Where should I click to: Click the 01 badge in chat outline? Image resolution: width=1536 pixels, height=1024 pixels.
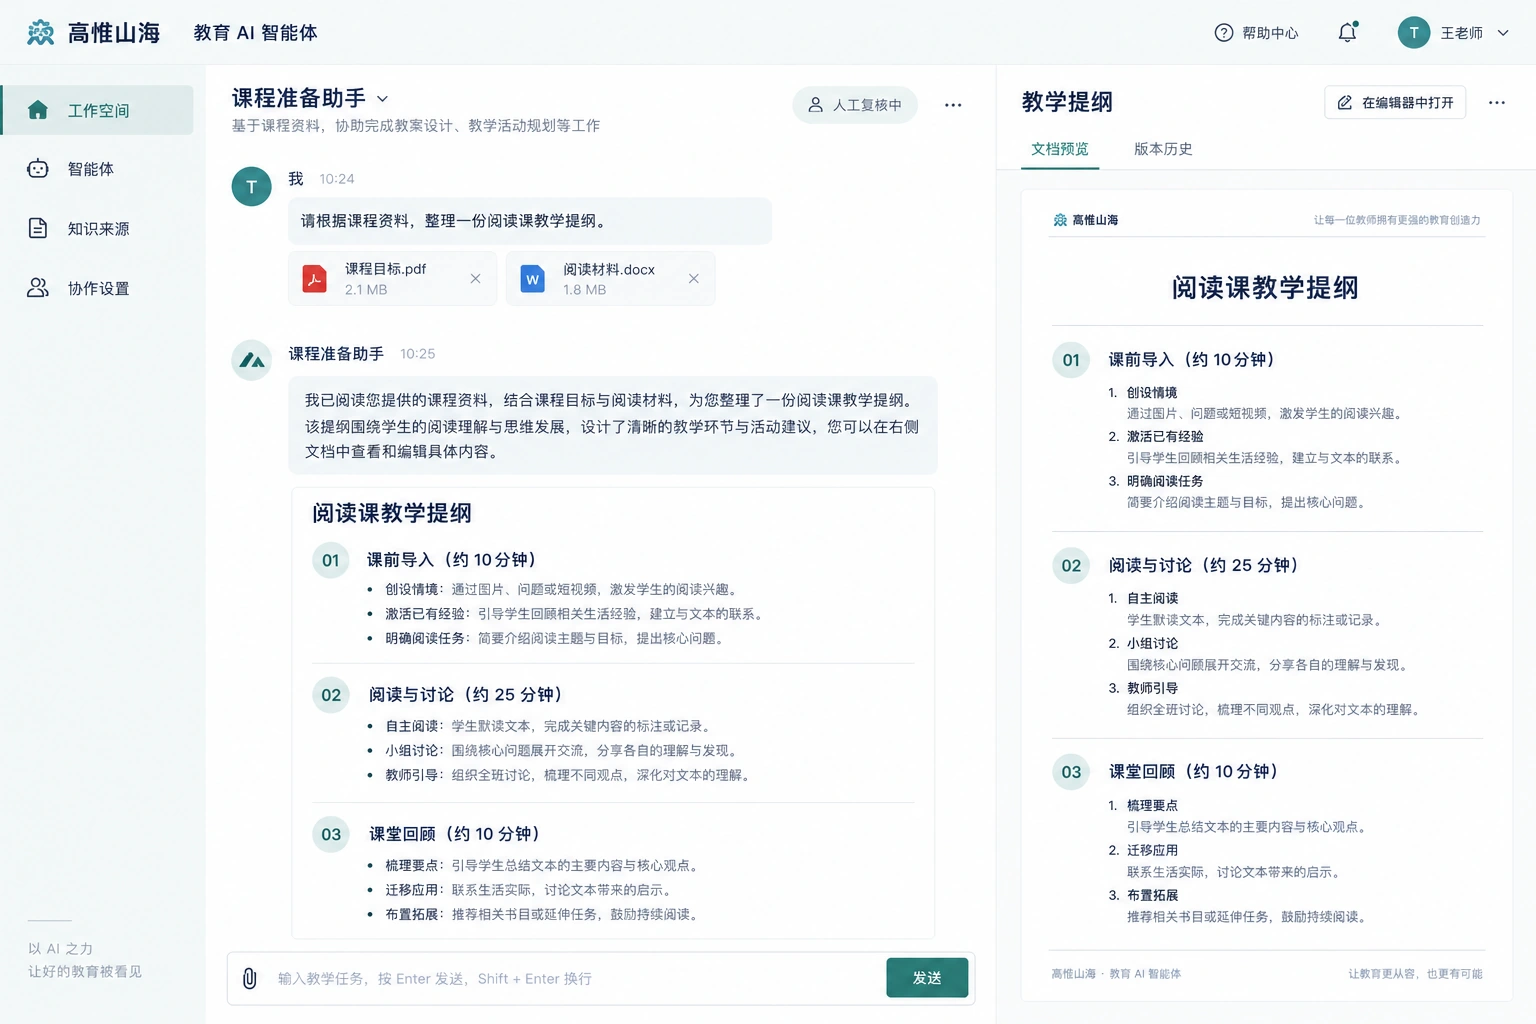point(331,560)
